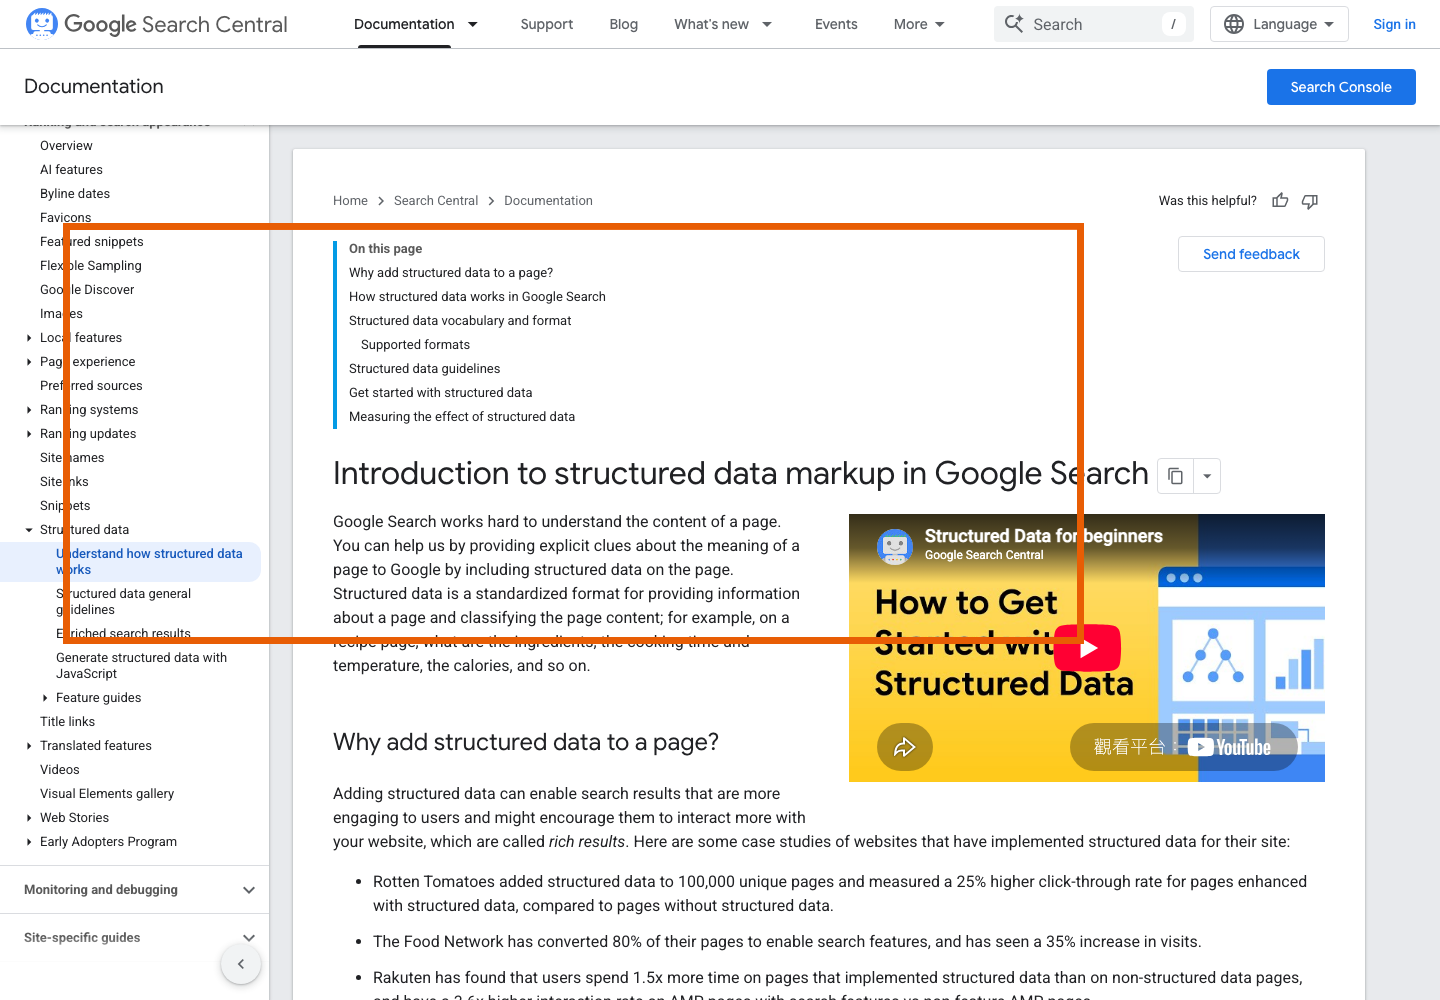This screenshot has width=1440, height=1000.
Task: Click the Google Search Central logo
Action: pos(156,24)
